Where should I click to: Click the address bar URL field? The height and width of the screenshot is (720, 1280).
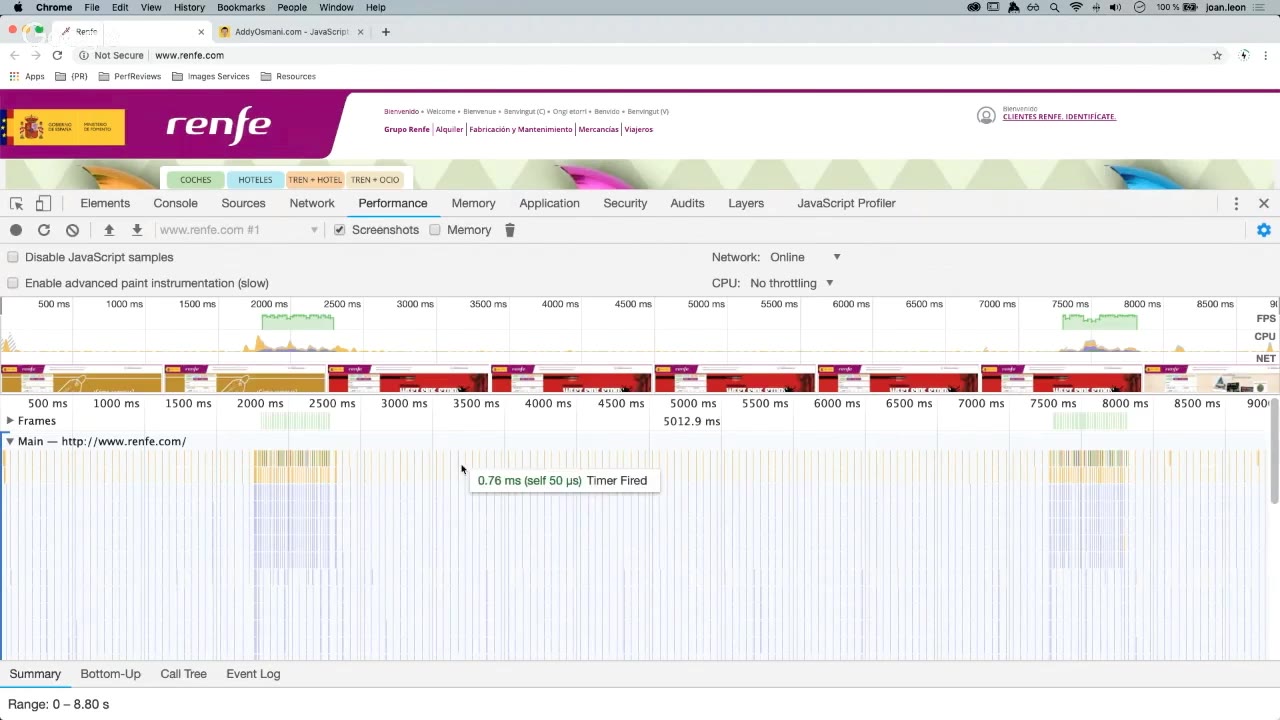pyautogui.click(x=640, y=55)
